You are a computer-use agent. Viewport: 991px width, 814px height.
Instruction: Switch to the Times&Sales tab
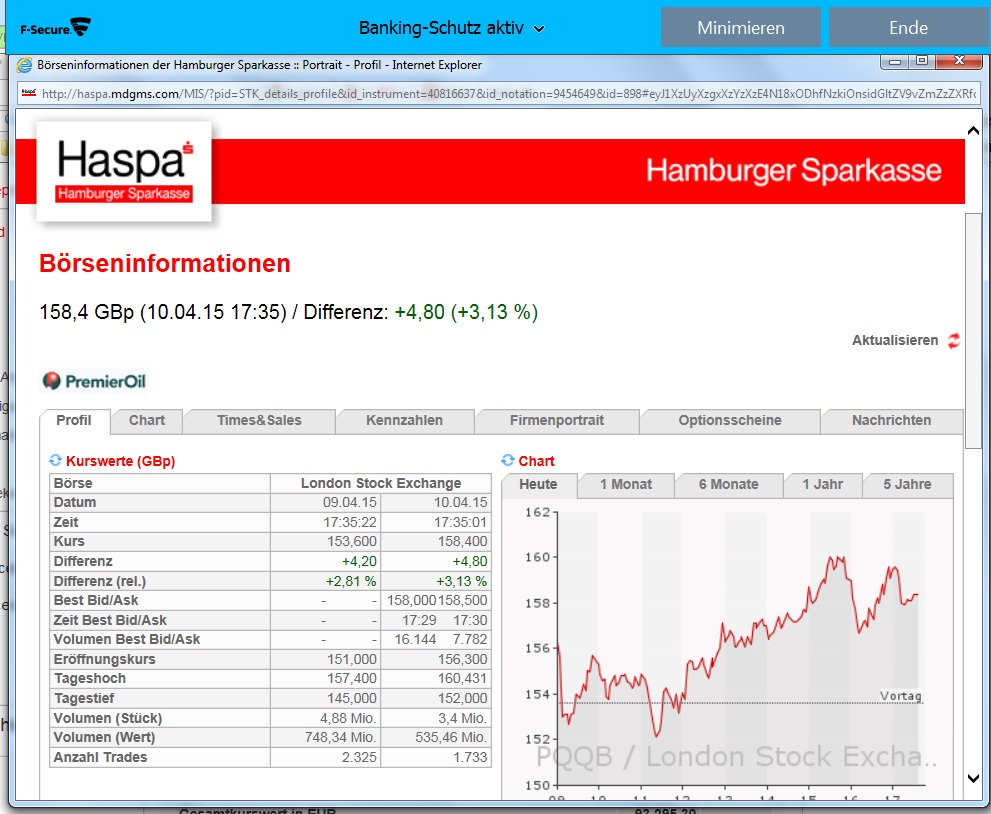point(259,421)
